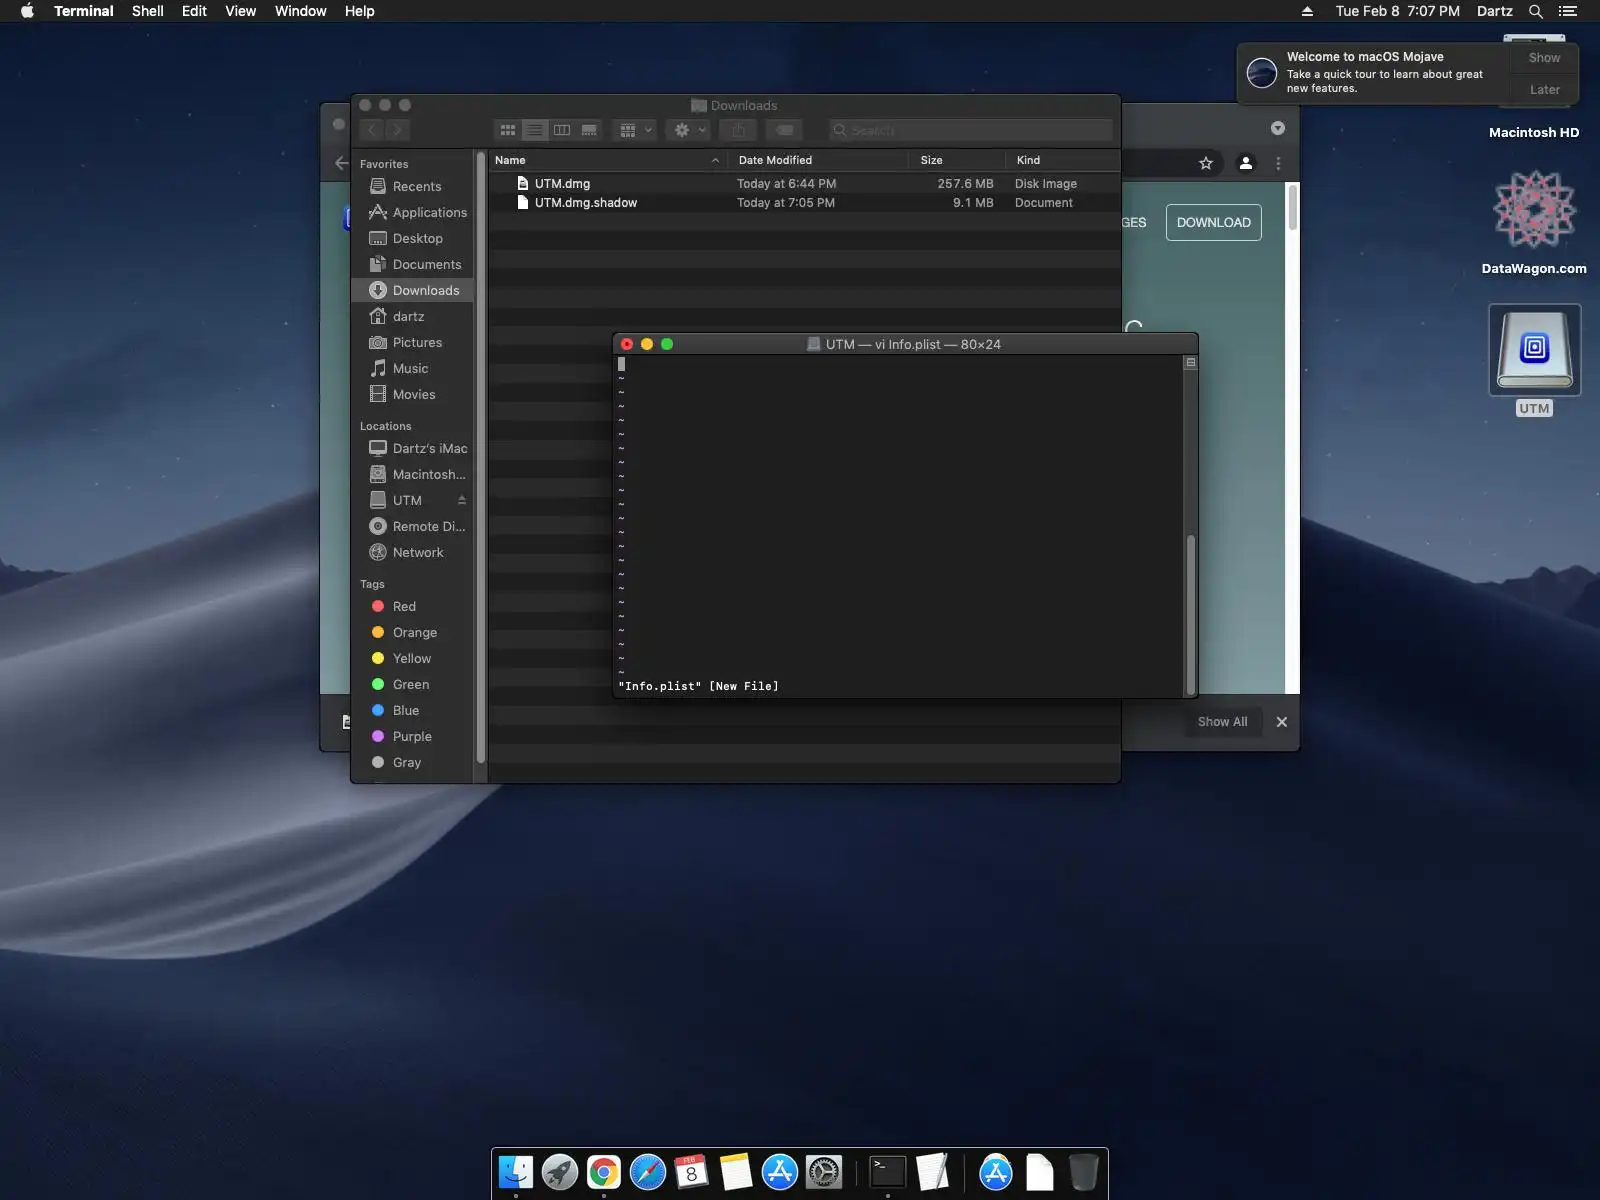
Task: Open the Shell menu
Action: (x=148, y=11)
